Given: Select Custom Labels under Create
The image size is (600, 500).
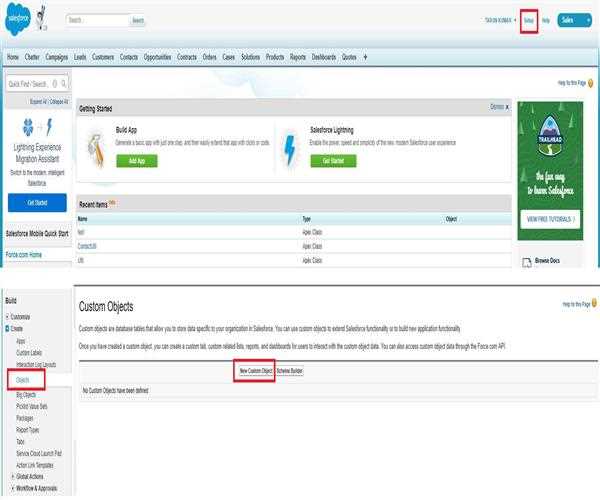Looking at the screenshot, I should point(29,353).
